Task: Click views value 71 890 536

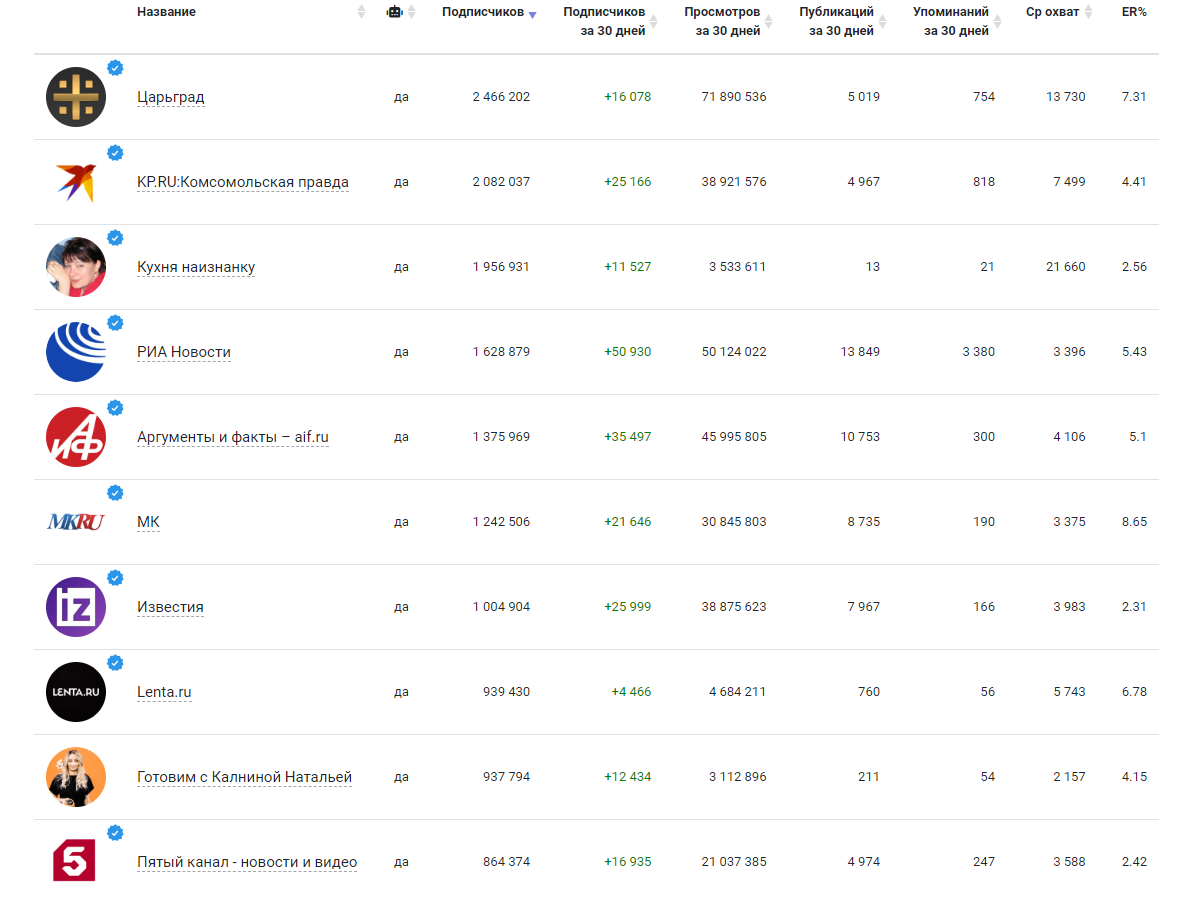Action: tap(733, 97)
